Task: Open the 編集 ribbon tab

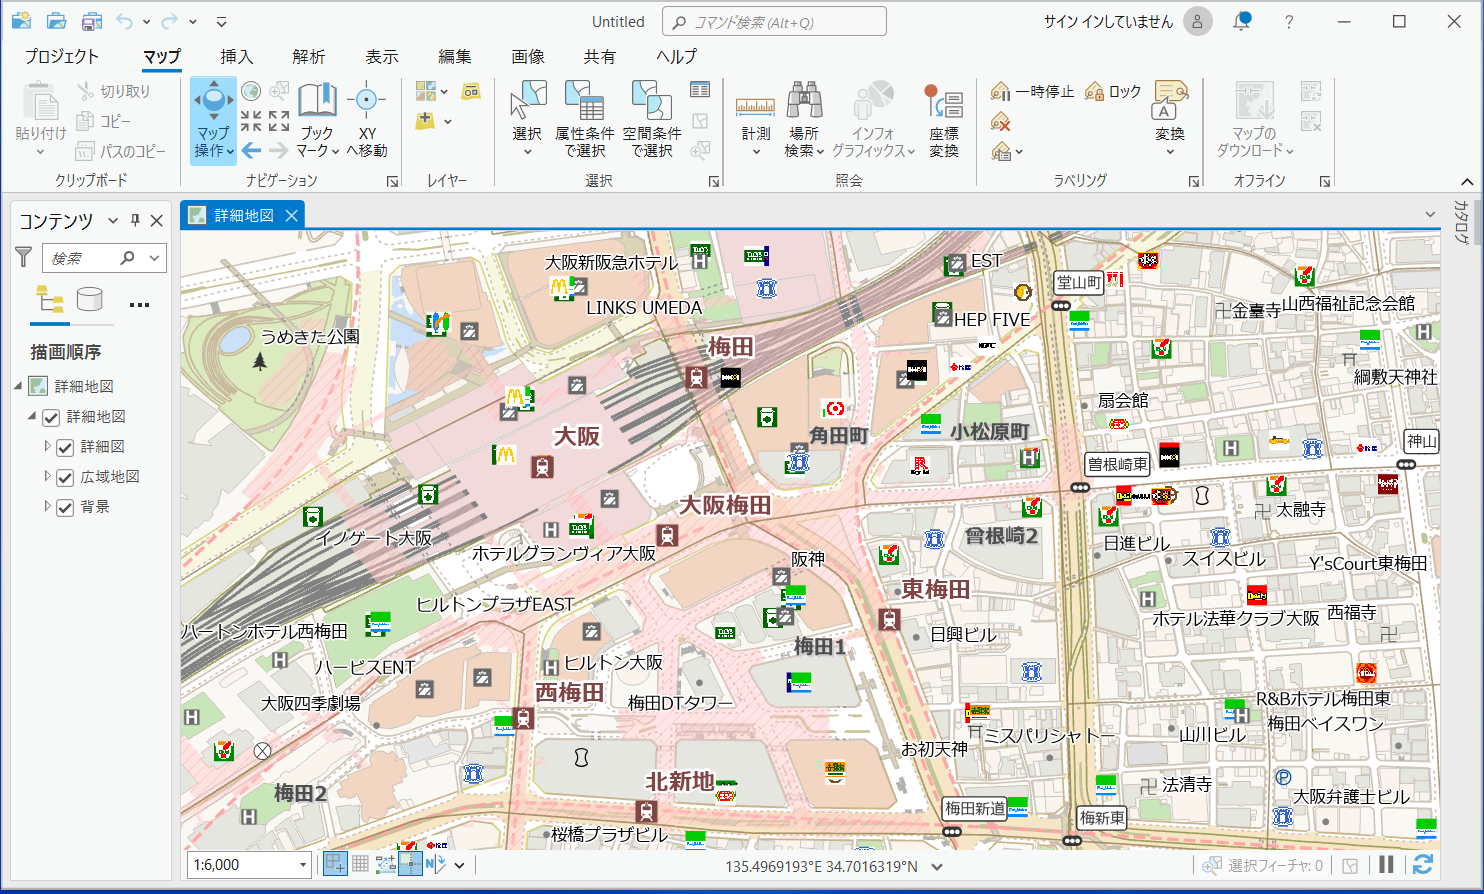Action: coord(454,57)
